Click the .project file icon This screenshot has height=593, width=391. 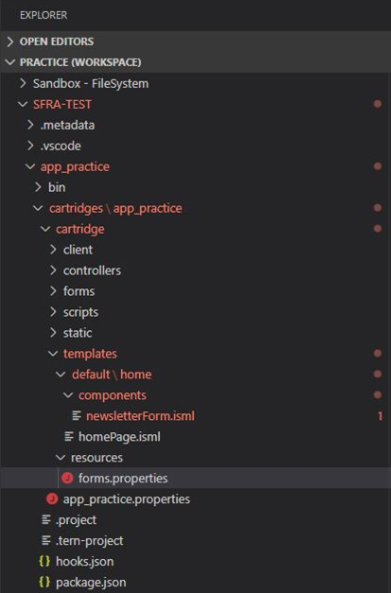46,520
